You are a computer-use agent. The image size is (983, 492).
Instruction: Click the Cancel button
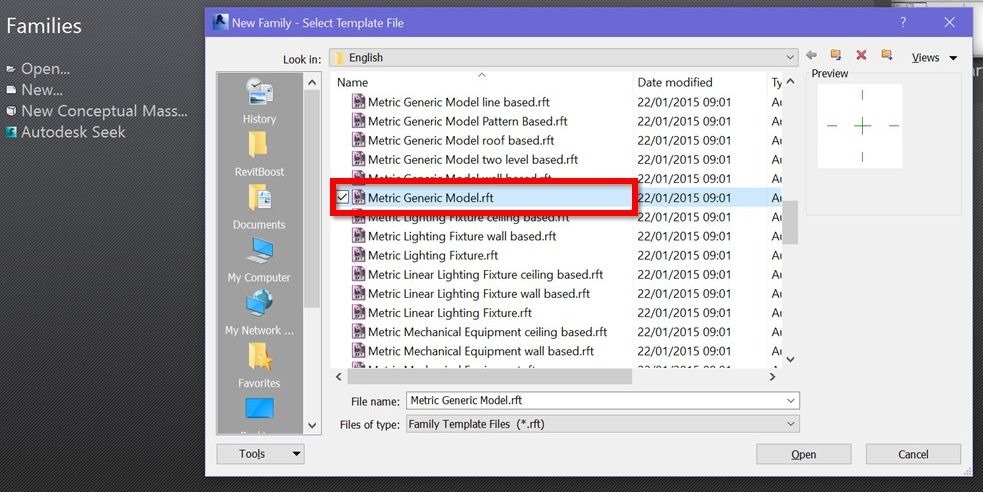tap(913, 454)
